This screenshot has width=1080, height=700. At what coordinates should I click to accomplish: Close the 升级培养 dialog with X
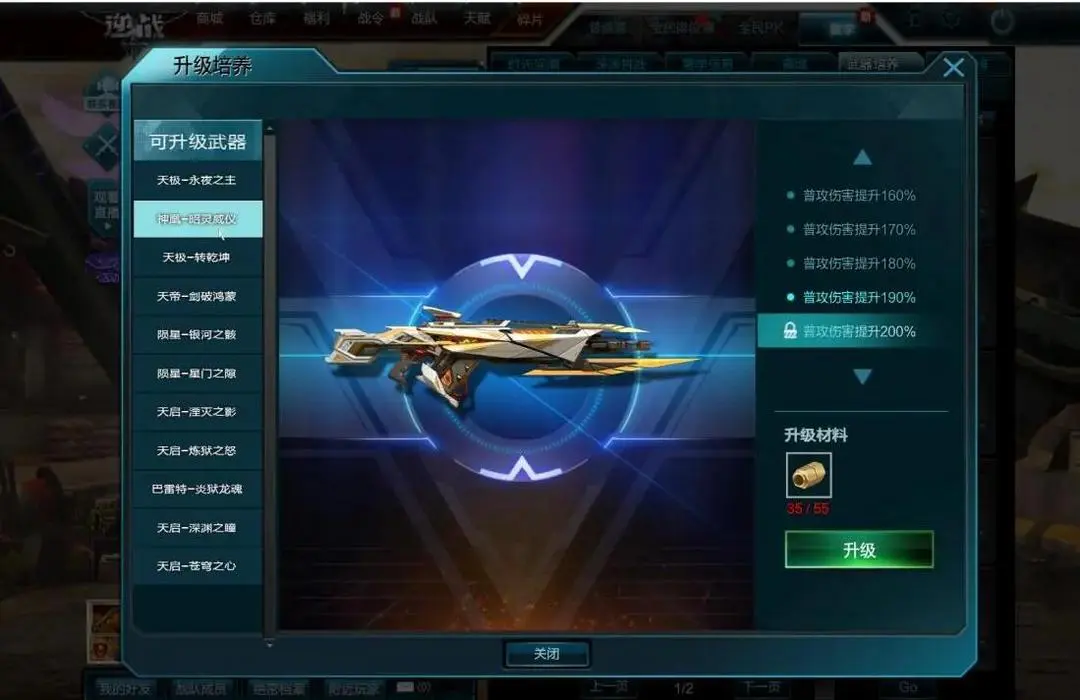tap(953, 68)
